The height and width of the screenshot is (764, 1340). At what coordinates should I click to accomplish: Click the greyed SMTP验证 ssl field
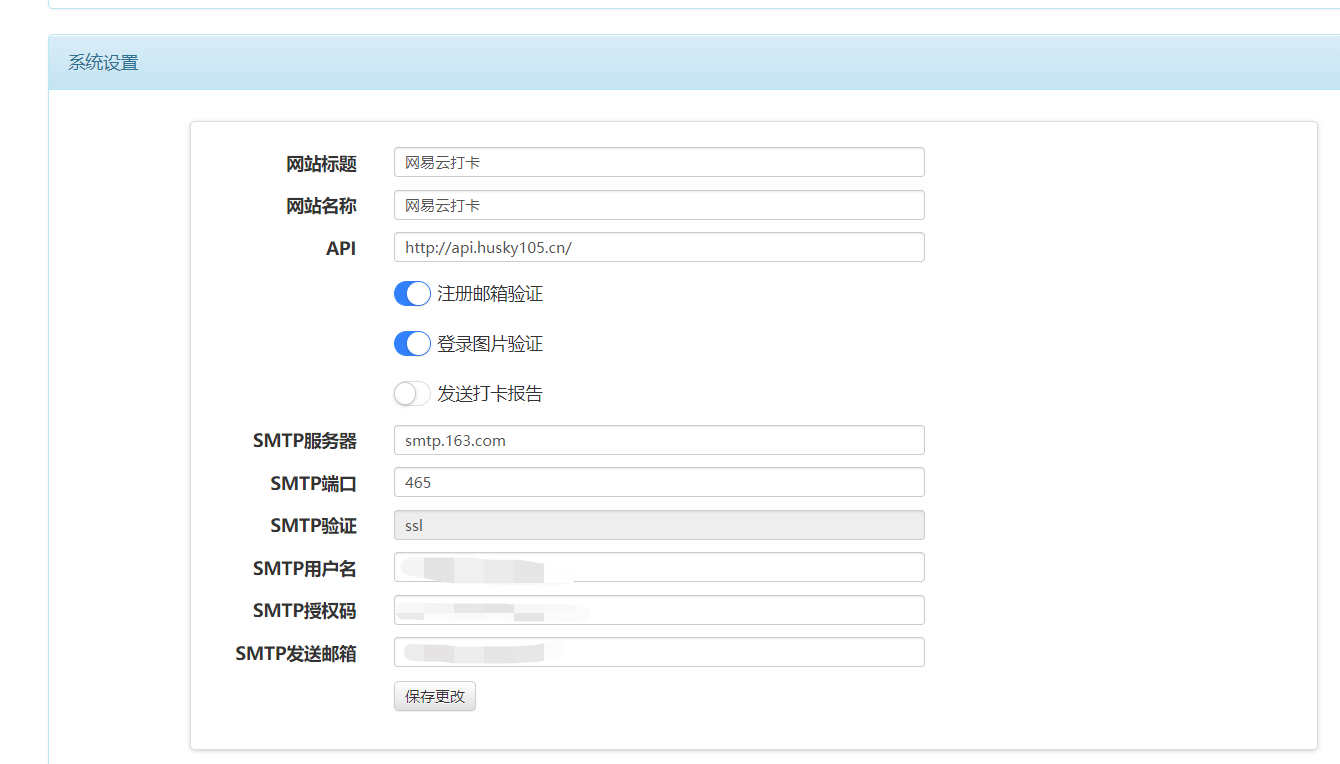pos(658,525)
